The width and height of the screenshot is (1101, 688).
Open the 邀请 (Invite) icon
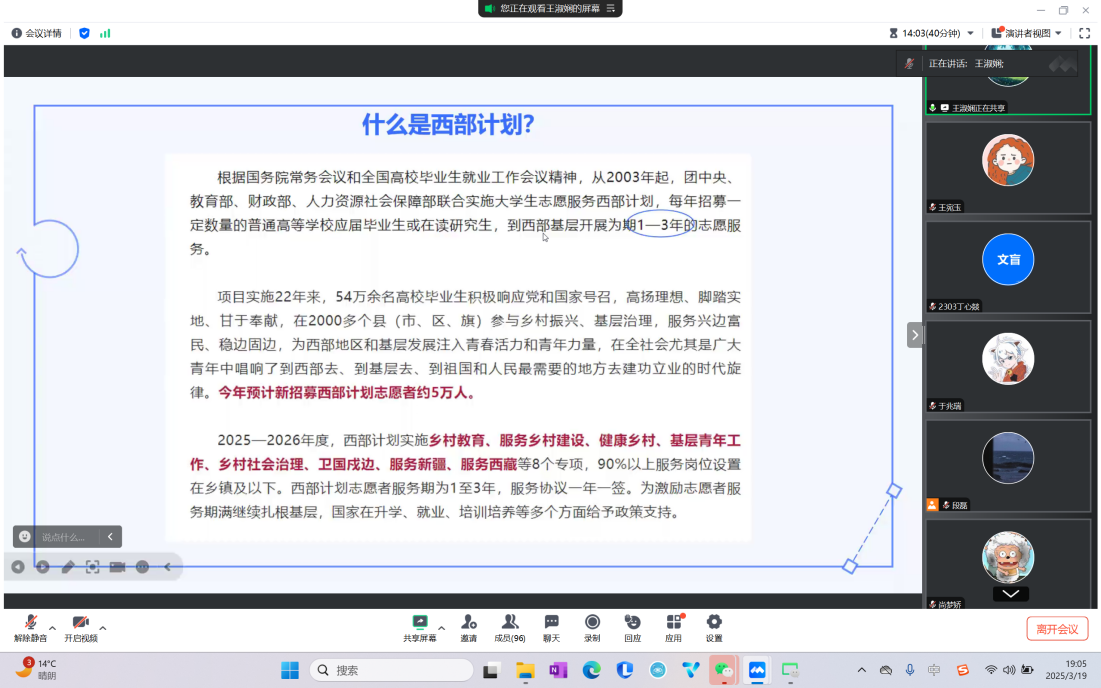pos(469,623)
